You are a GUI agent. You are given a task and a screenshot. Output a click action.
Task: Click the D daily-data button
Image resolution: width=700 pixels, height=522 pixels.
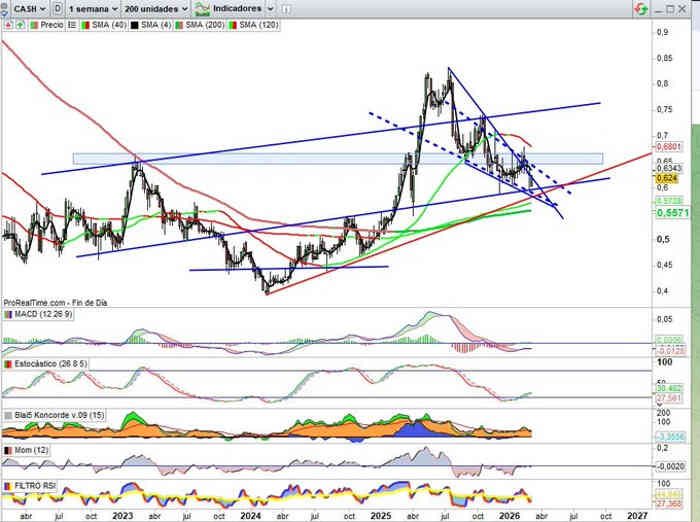pyautogui.click(x=58, y=8)
